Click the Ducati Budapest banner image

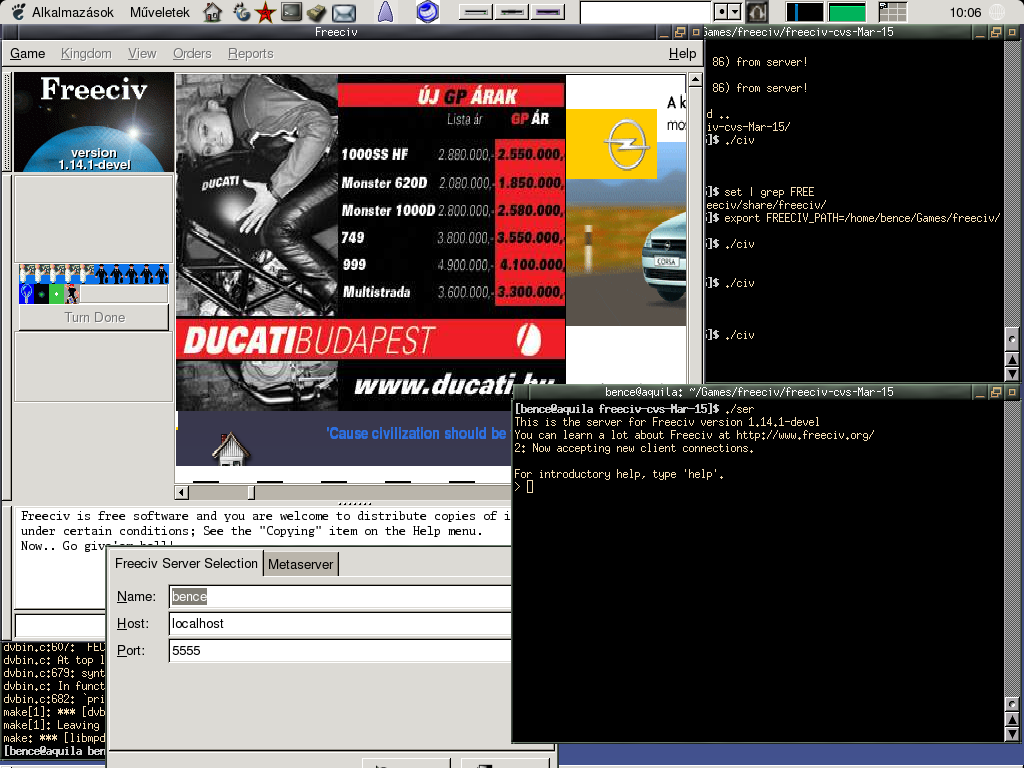[370, 340]
